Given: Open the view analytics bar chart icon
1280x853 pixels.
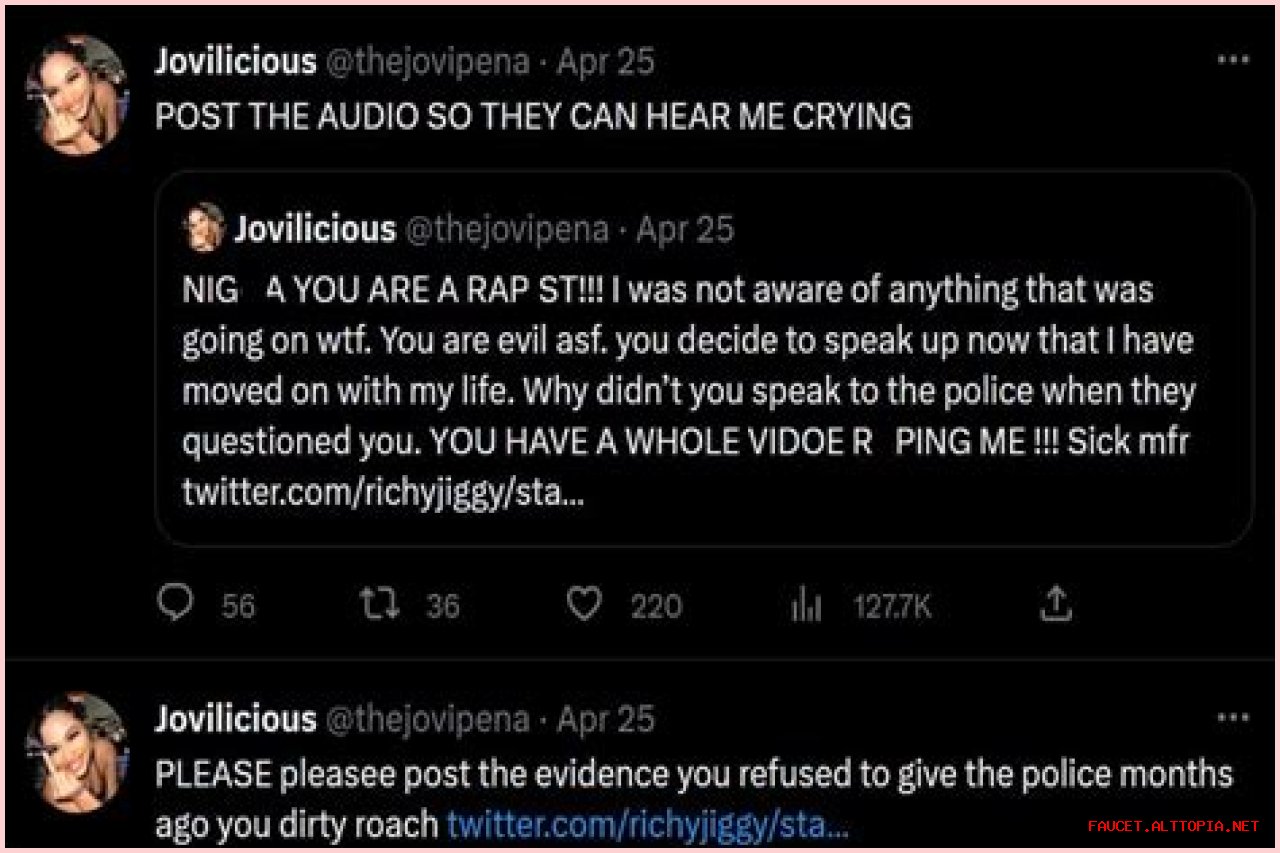Looking at the screenshot, I should (x=806, y=605).
